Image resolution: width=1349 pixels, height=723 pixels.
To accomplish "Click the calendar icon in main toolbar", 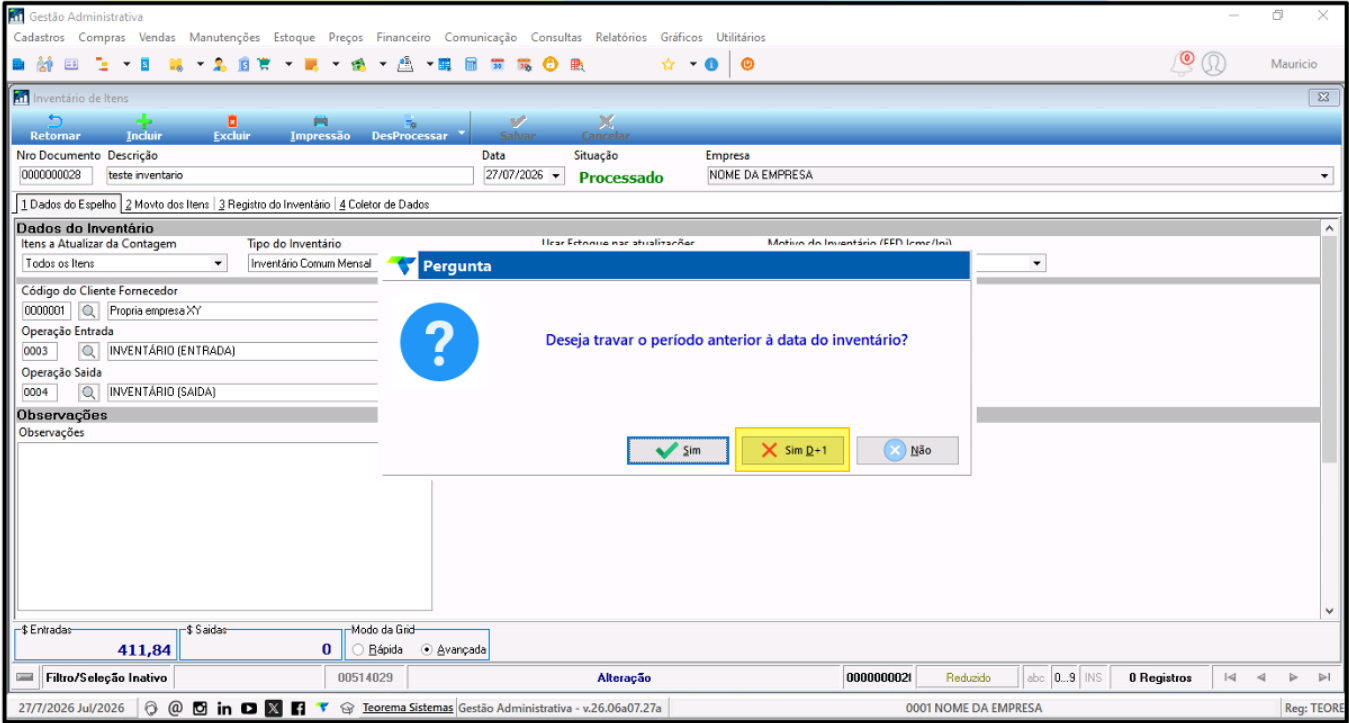I will [x=497, y=64].
